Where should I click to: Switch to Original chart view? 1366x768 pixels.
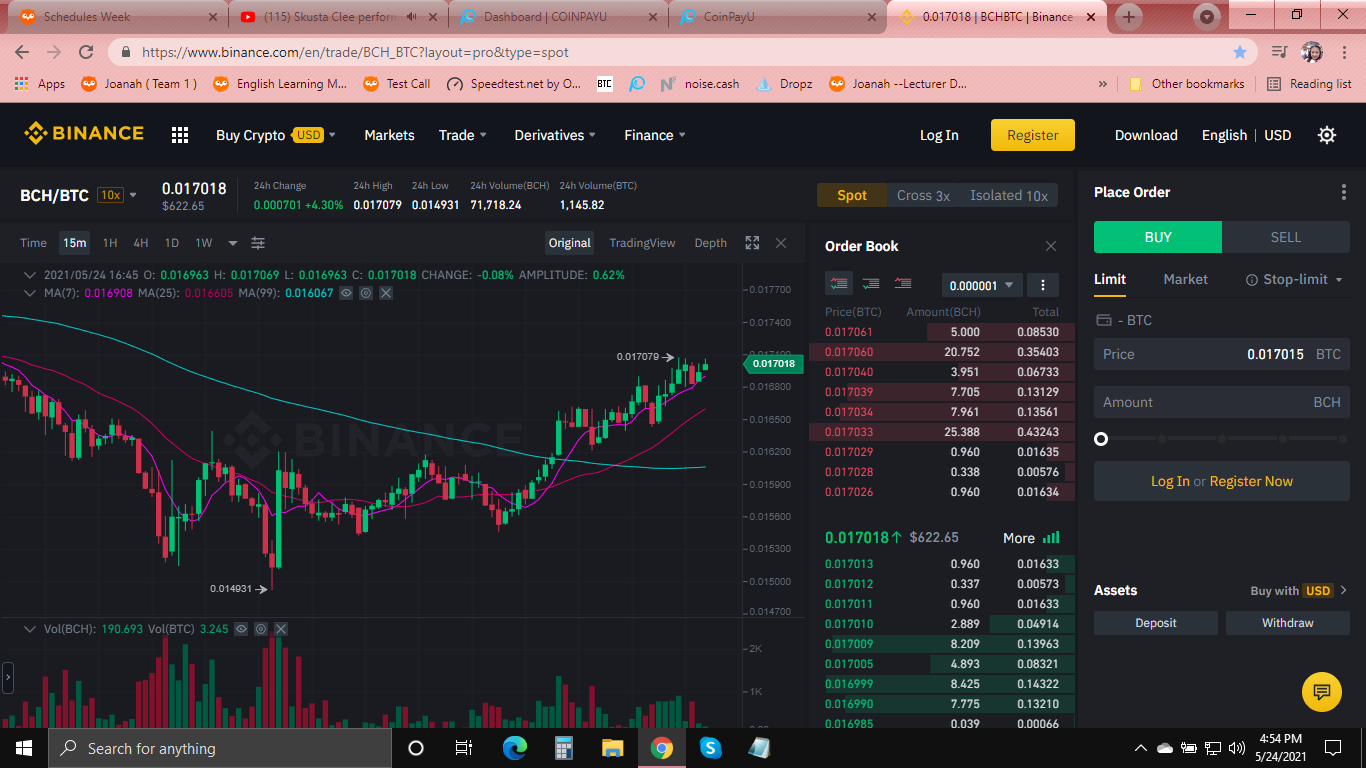coord(570,243)
